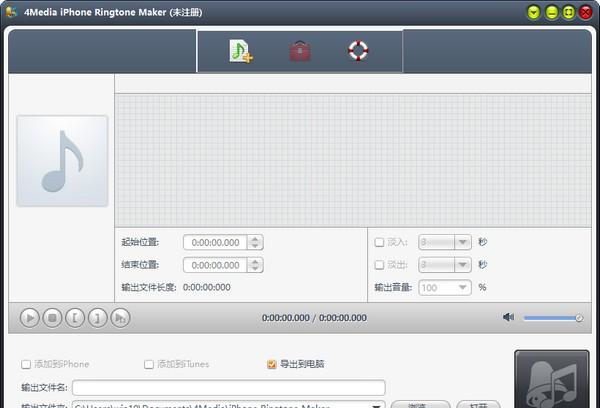Click the 结束位置 stepper arrows

point(255,265)
